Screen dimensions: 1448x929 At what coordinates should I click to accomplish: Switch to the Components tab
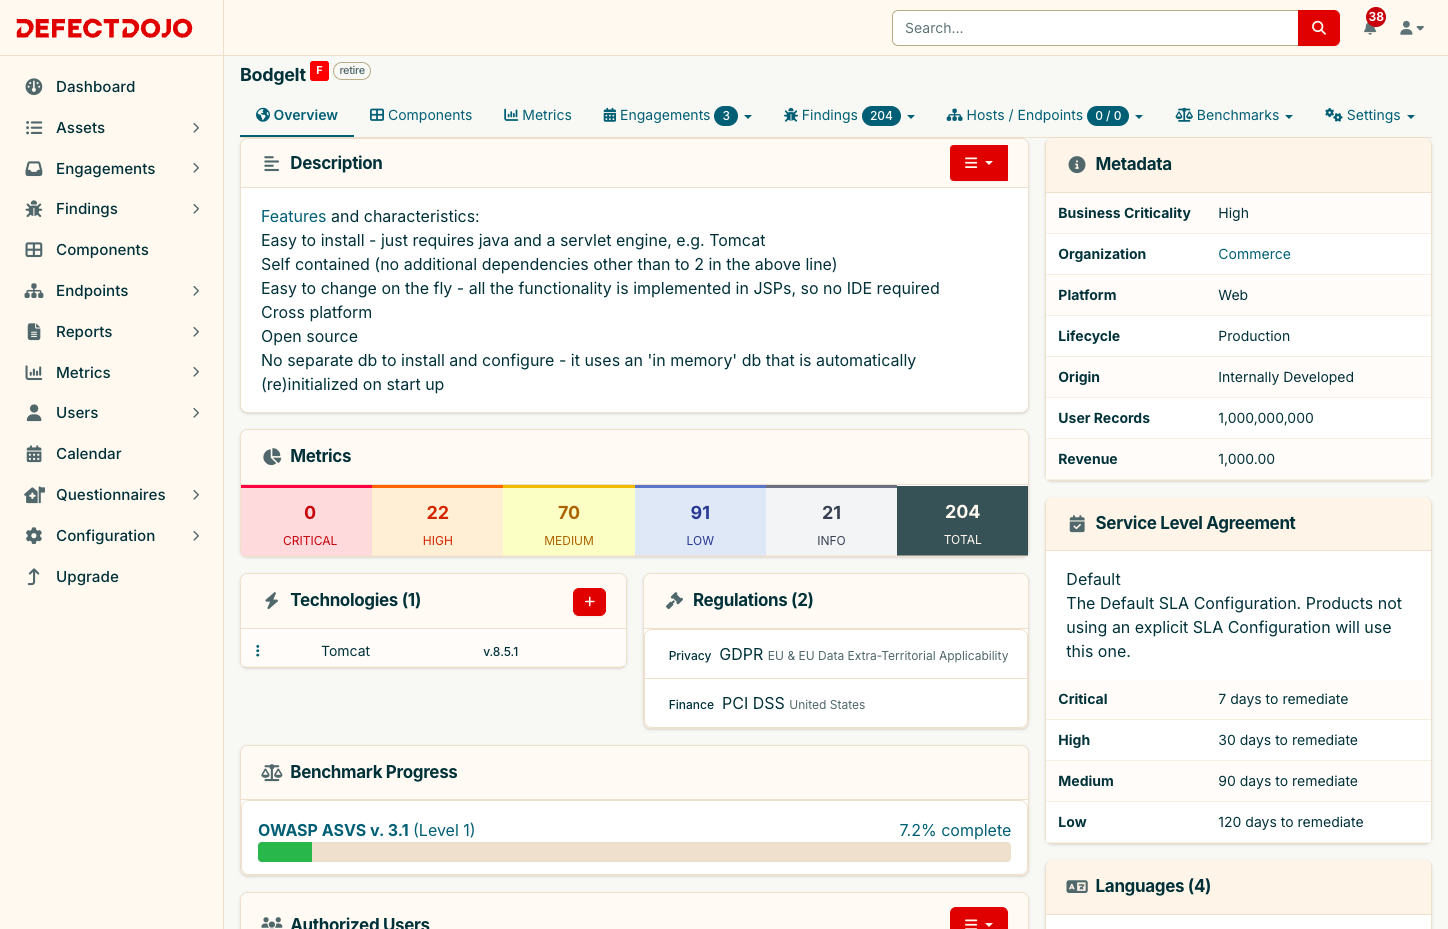pyautogui.click(x=421, y=115)
